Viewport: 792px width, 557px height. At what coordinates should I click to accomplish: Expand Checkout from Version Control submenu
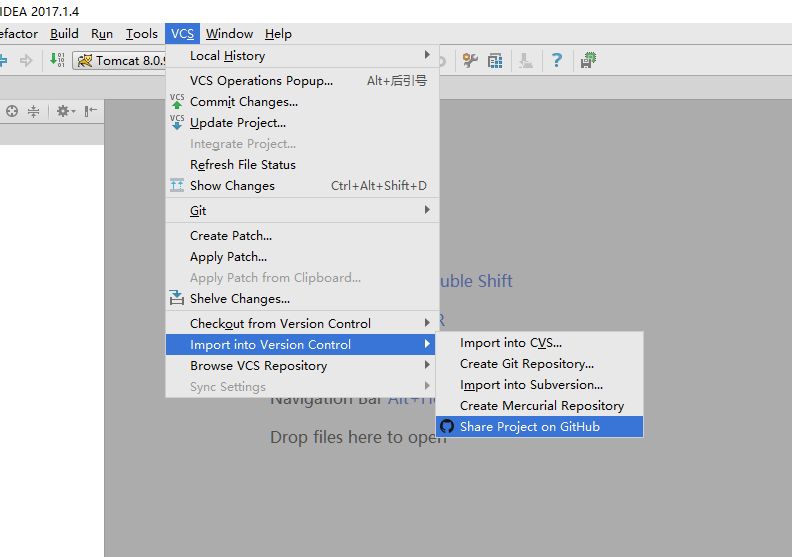point(302,323)
